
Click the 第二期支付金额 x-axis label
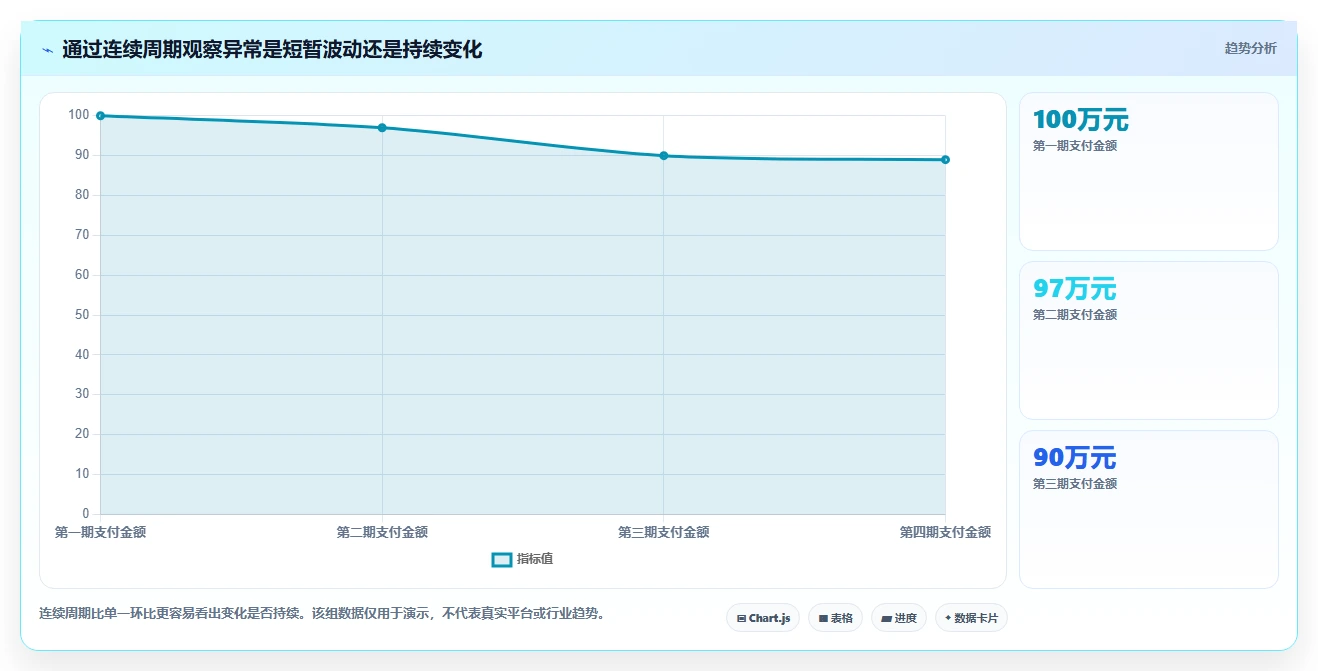(382, 533)
